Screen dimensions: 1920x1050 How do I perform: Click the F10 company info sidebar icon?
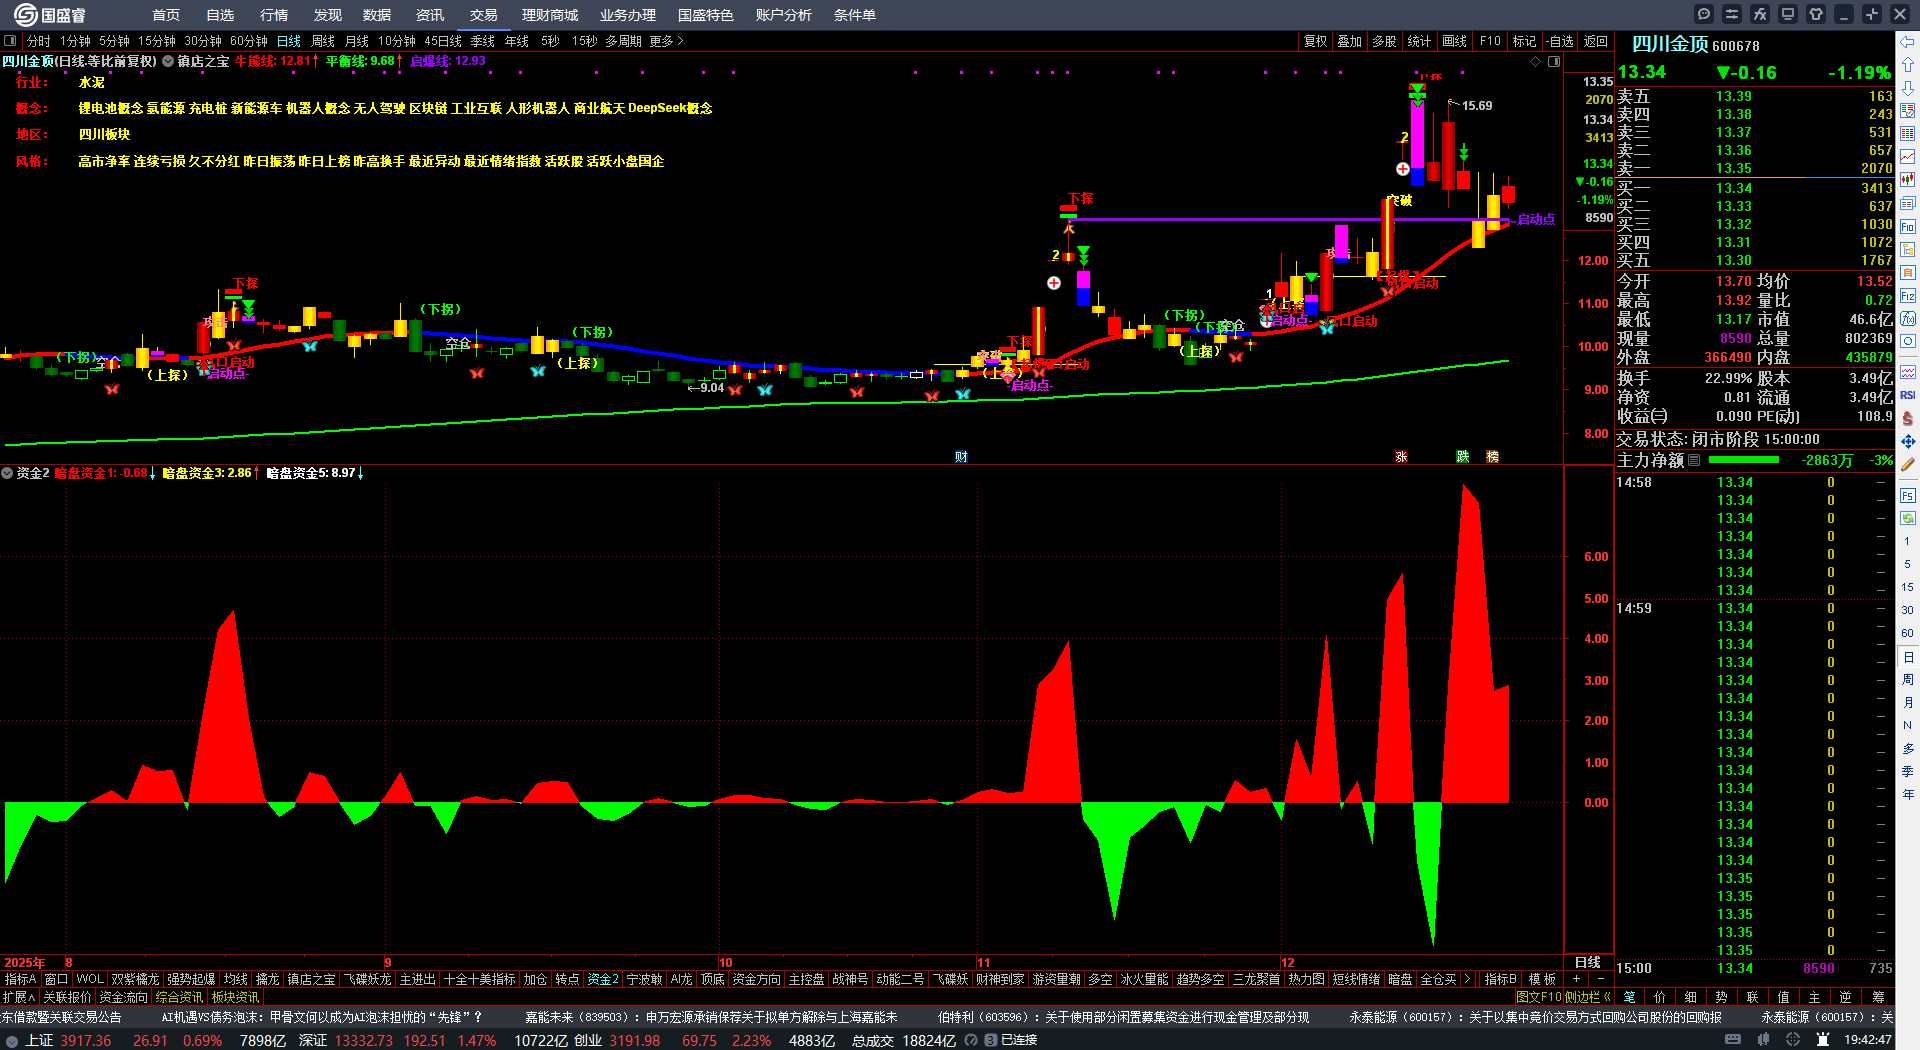1908,227
